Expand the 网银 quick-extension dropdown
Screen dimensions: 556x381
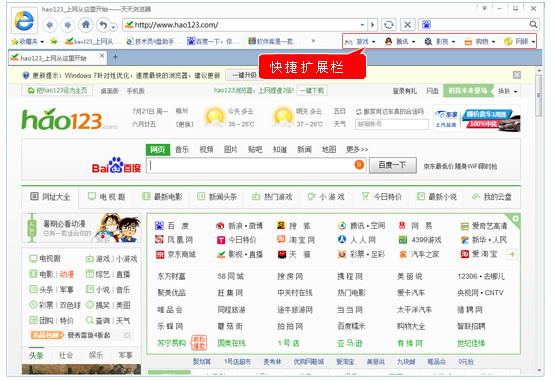[x=533, y=42]
